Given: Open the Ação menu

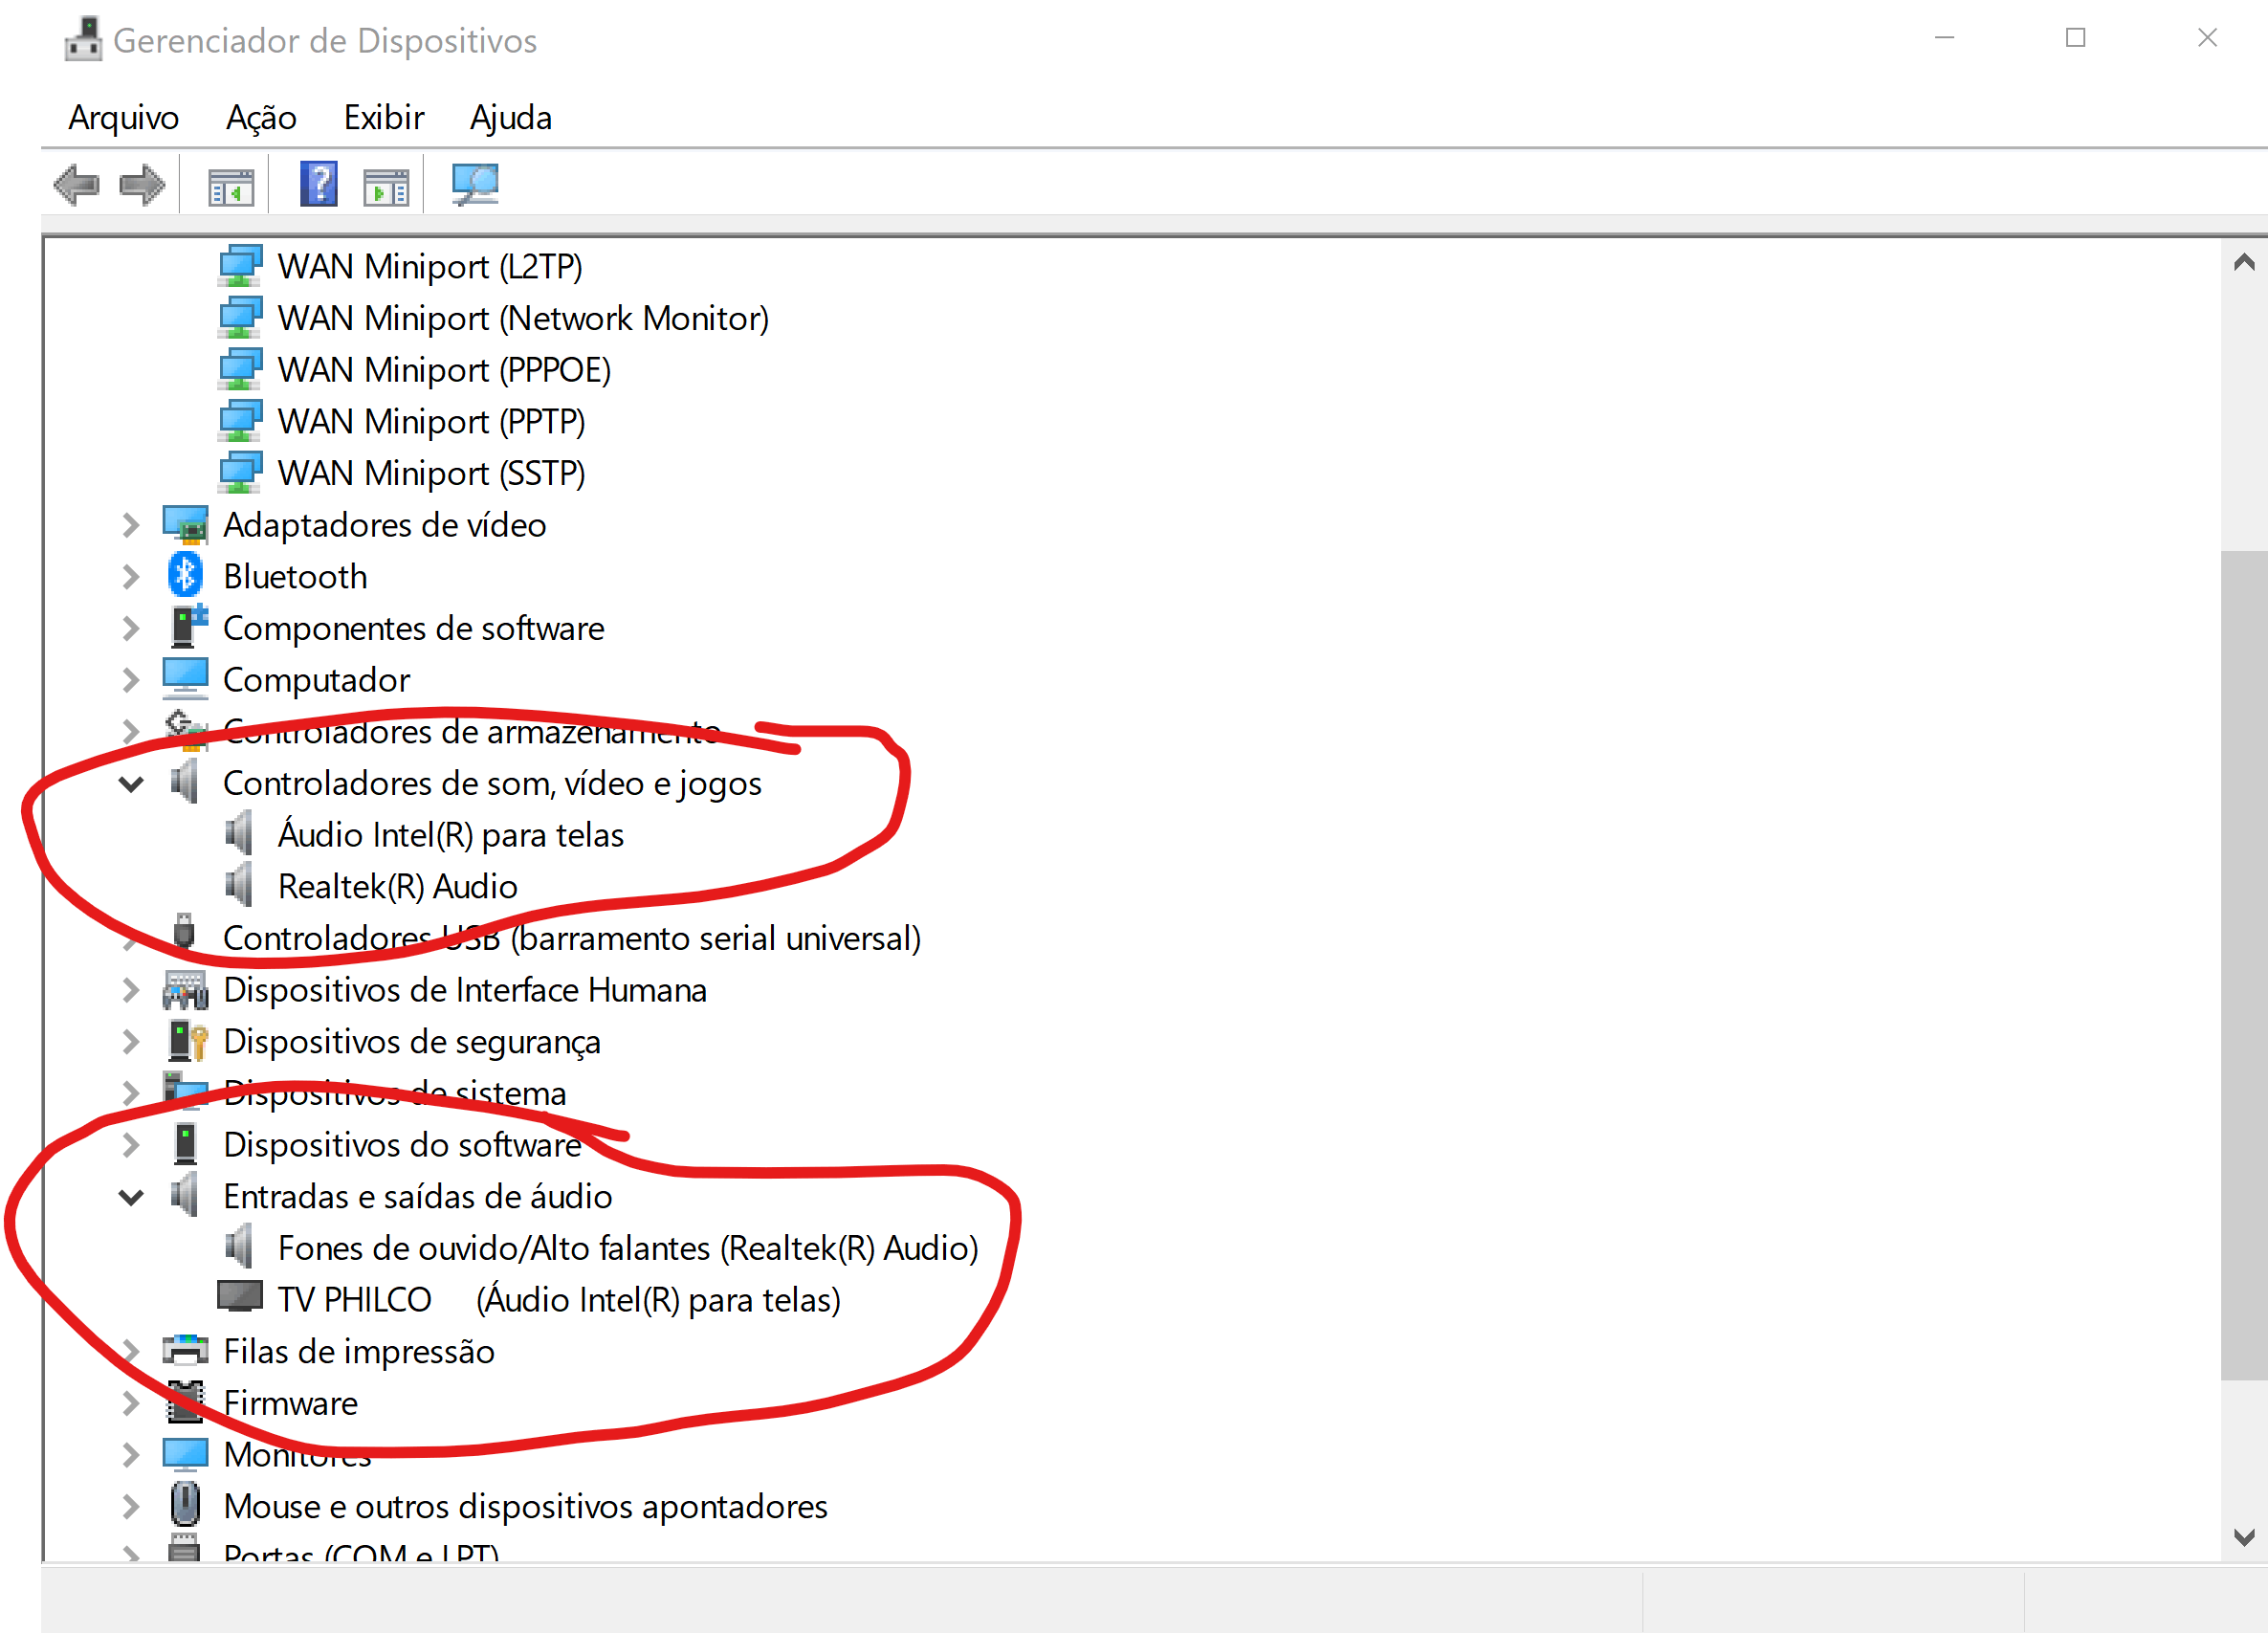Looking at the screenshot, I should [261, 118].
